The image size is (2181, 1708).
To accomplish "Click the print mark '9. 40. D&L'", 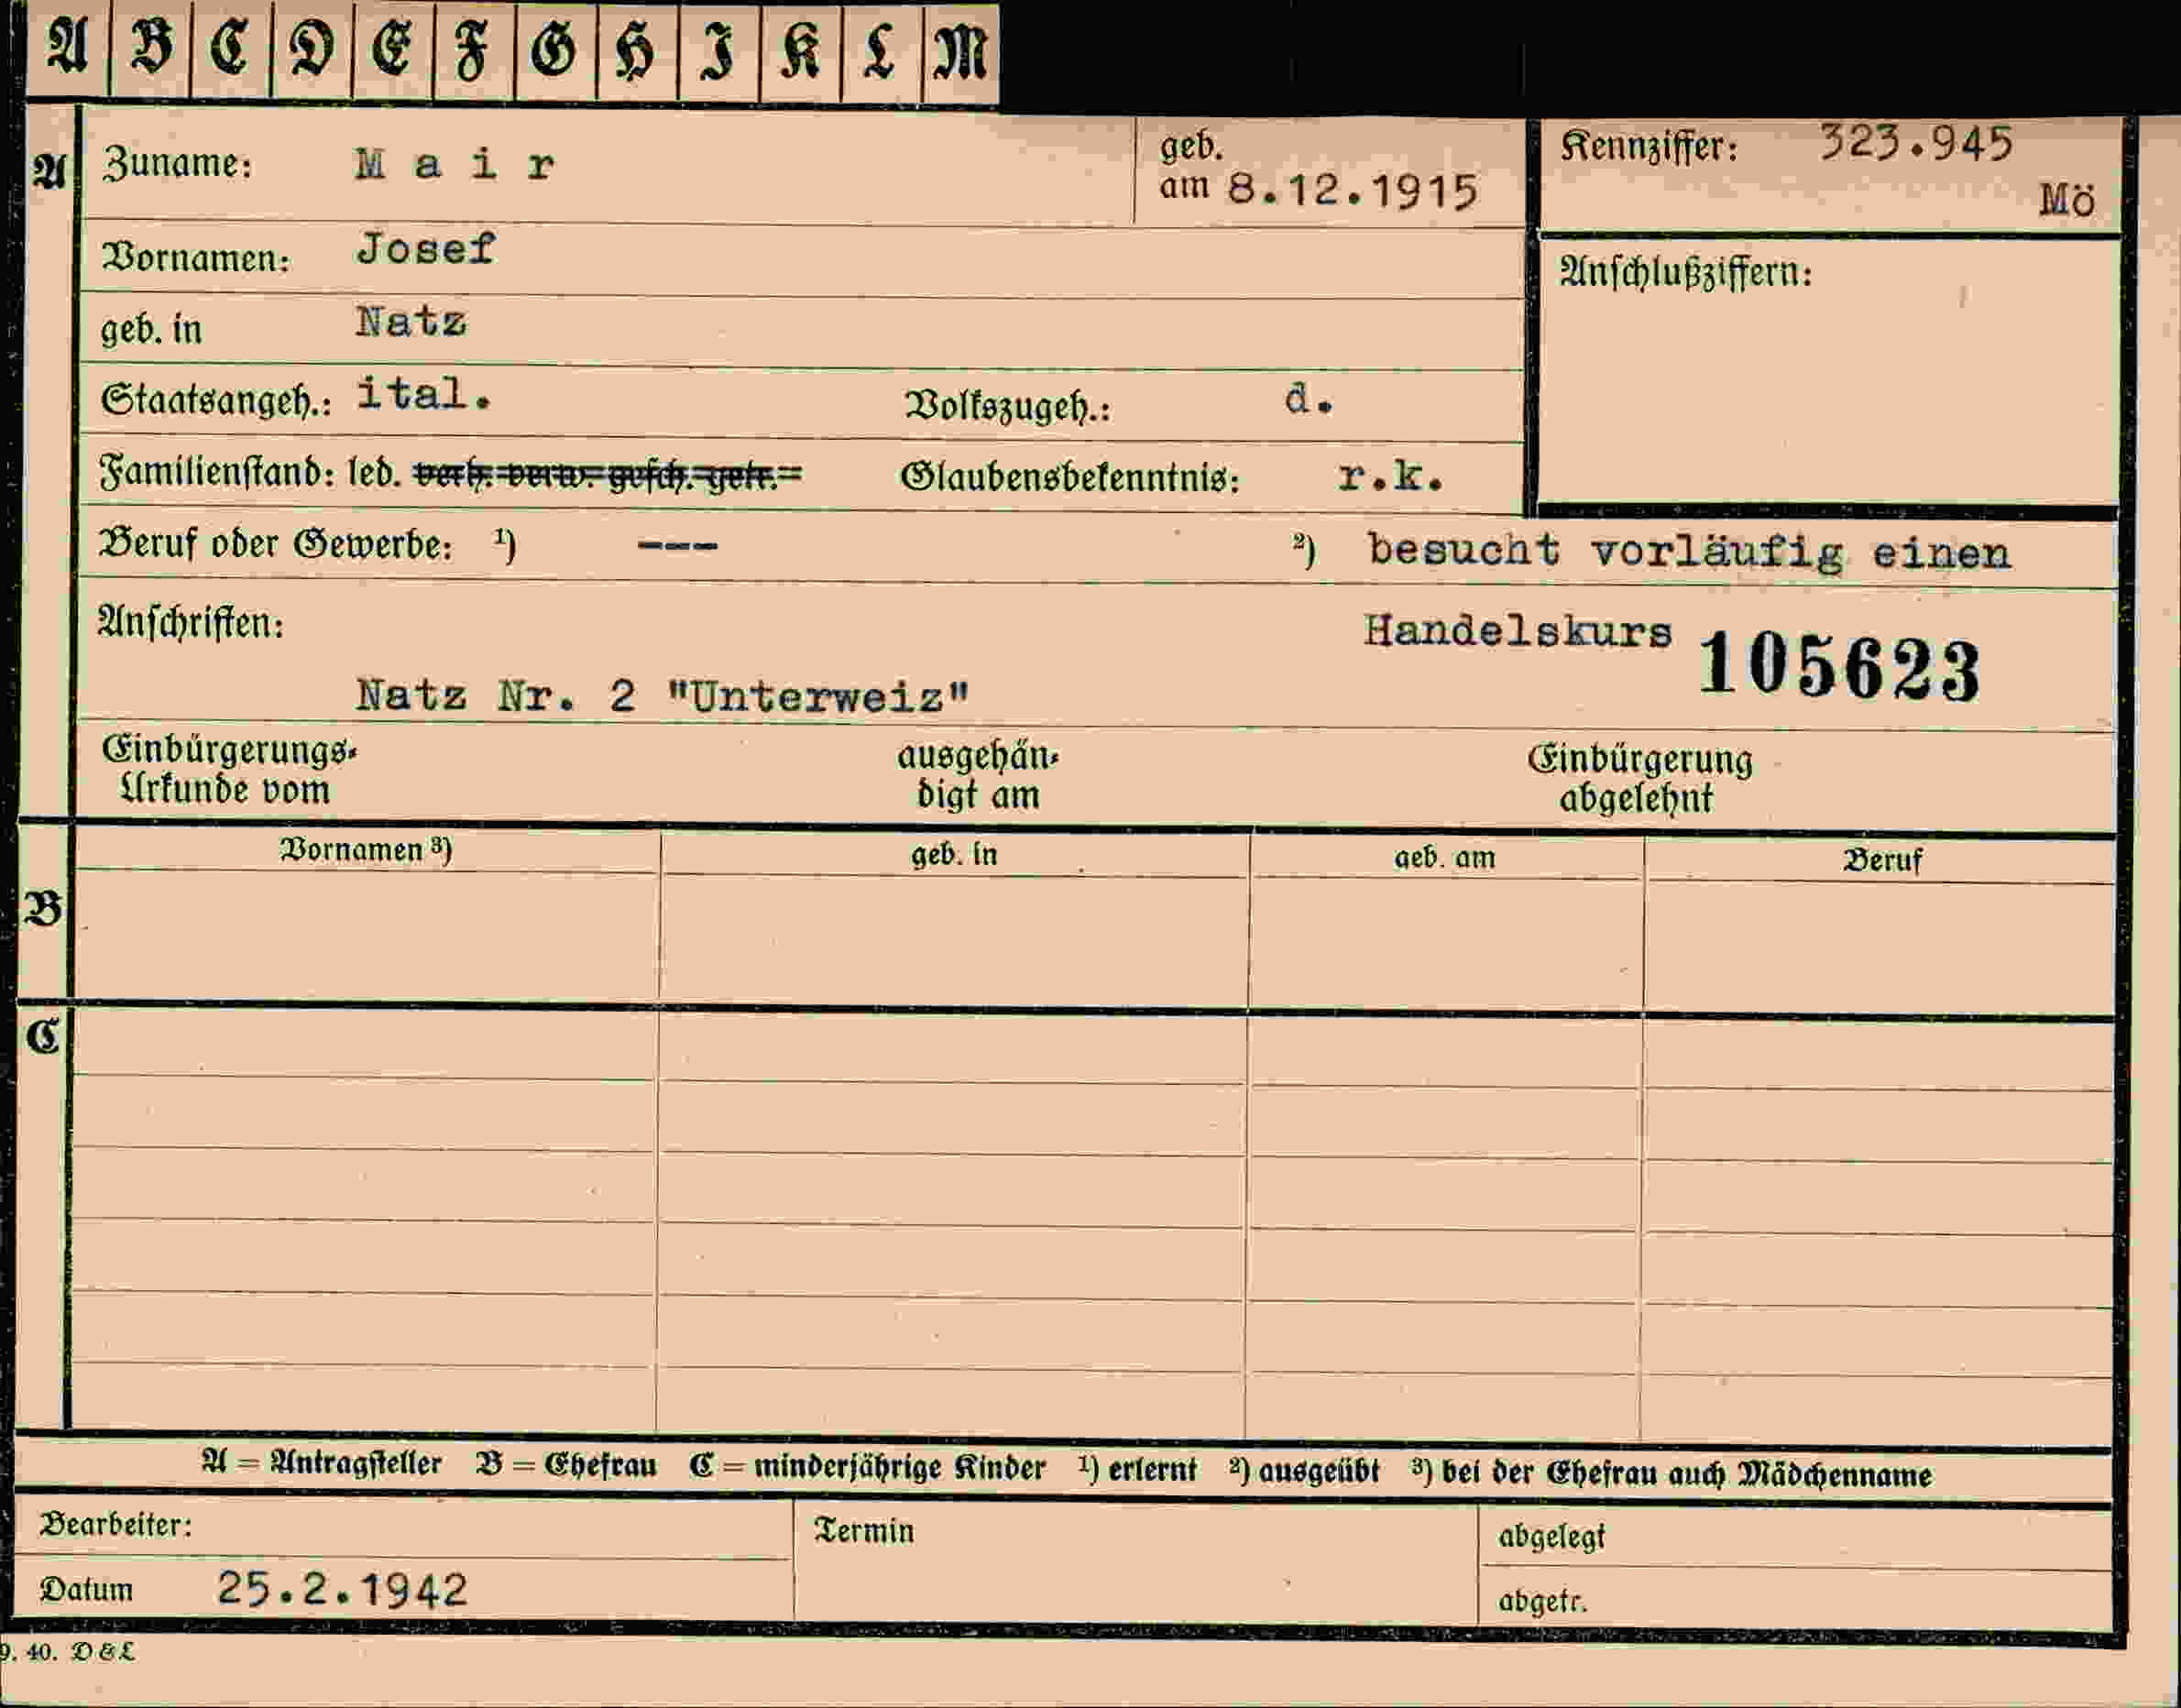I will 66,1652.
